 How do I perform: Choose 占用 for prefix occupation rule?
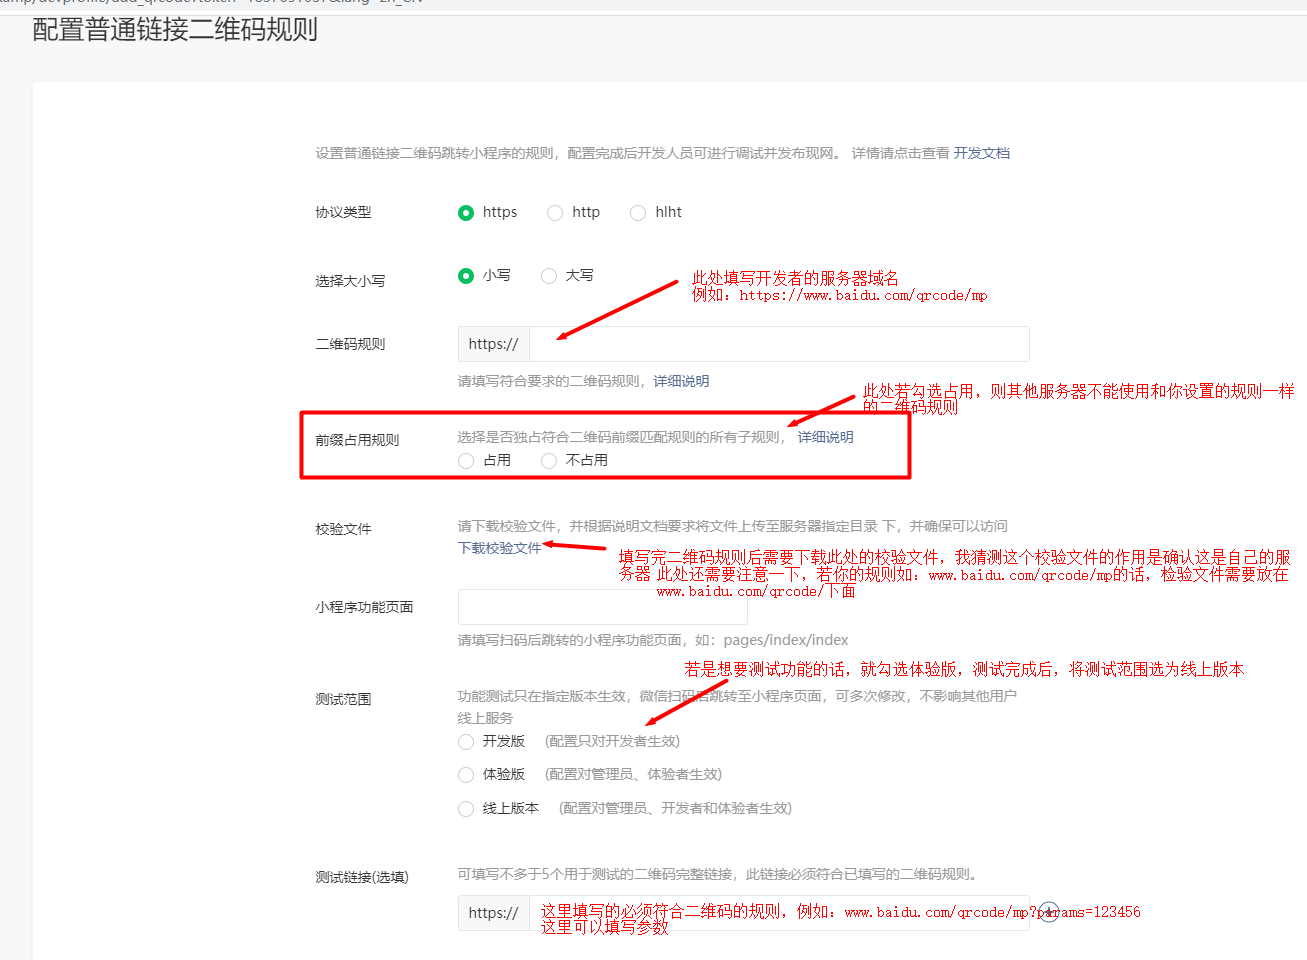pos(466,461)
